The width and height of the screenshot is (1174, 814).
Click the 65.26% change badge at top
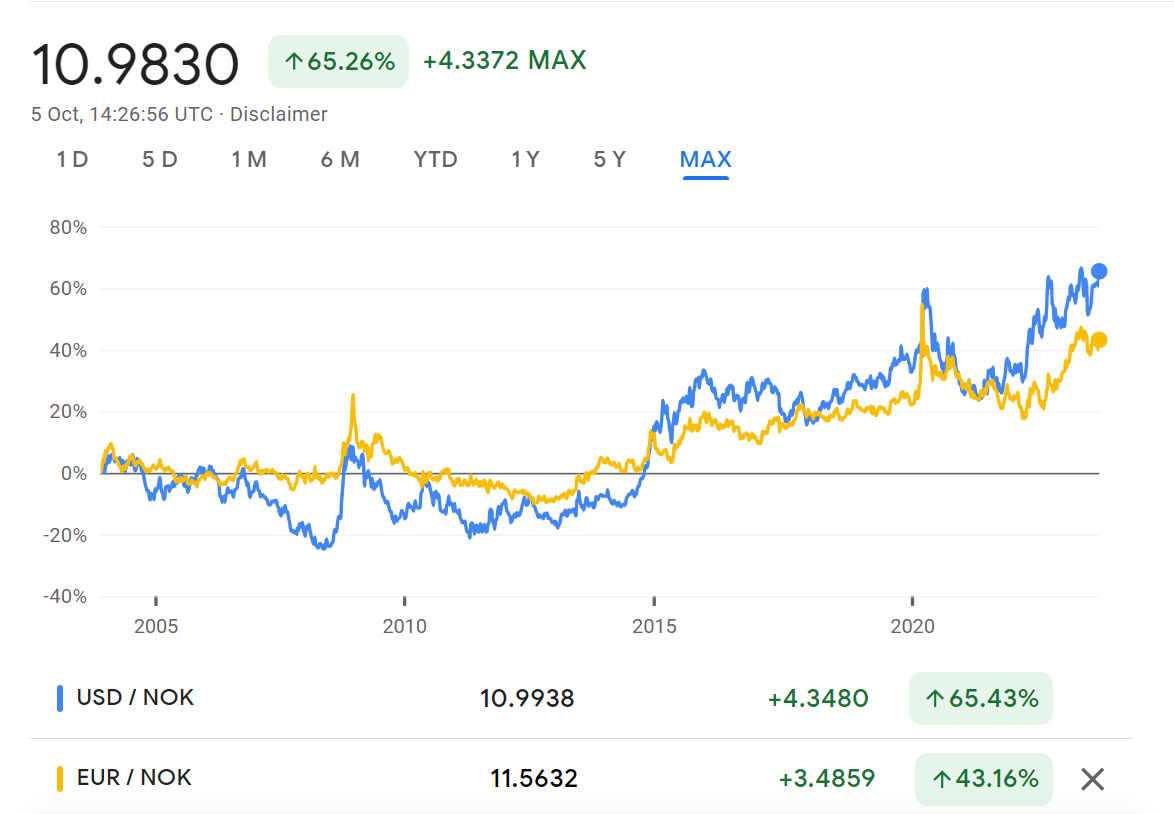click(338, 61)
